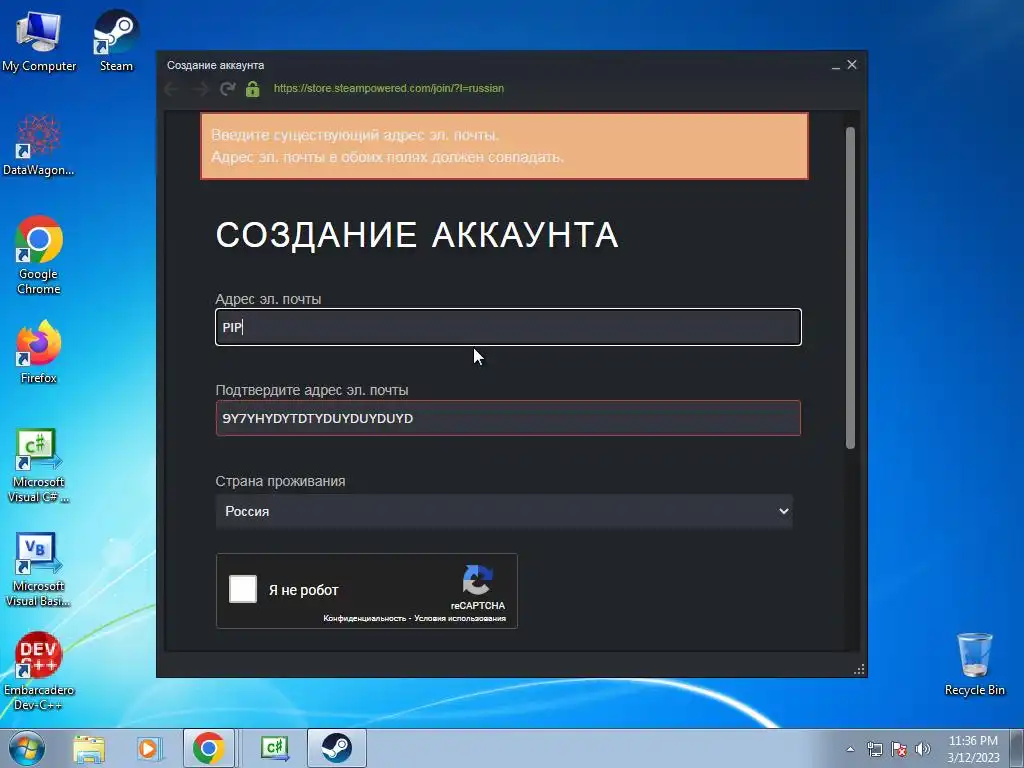Open File Explorer from the taskbar
Image resolution: width=1024 pixels, height=768 pixels.
click(x=89, y=748)
